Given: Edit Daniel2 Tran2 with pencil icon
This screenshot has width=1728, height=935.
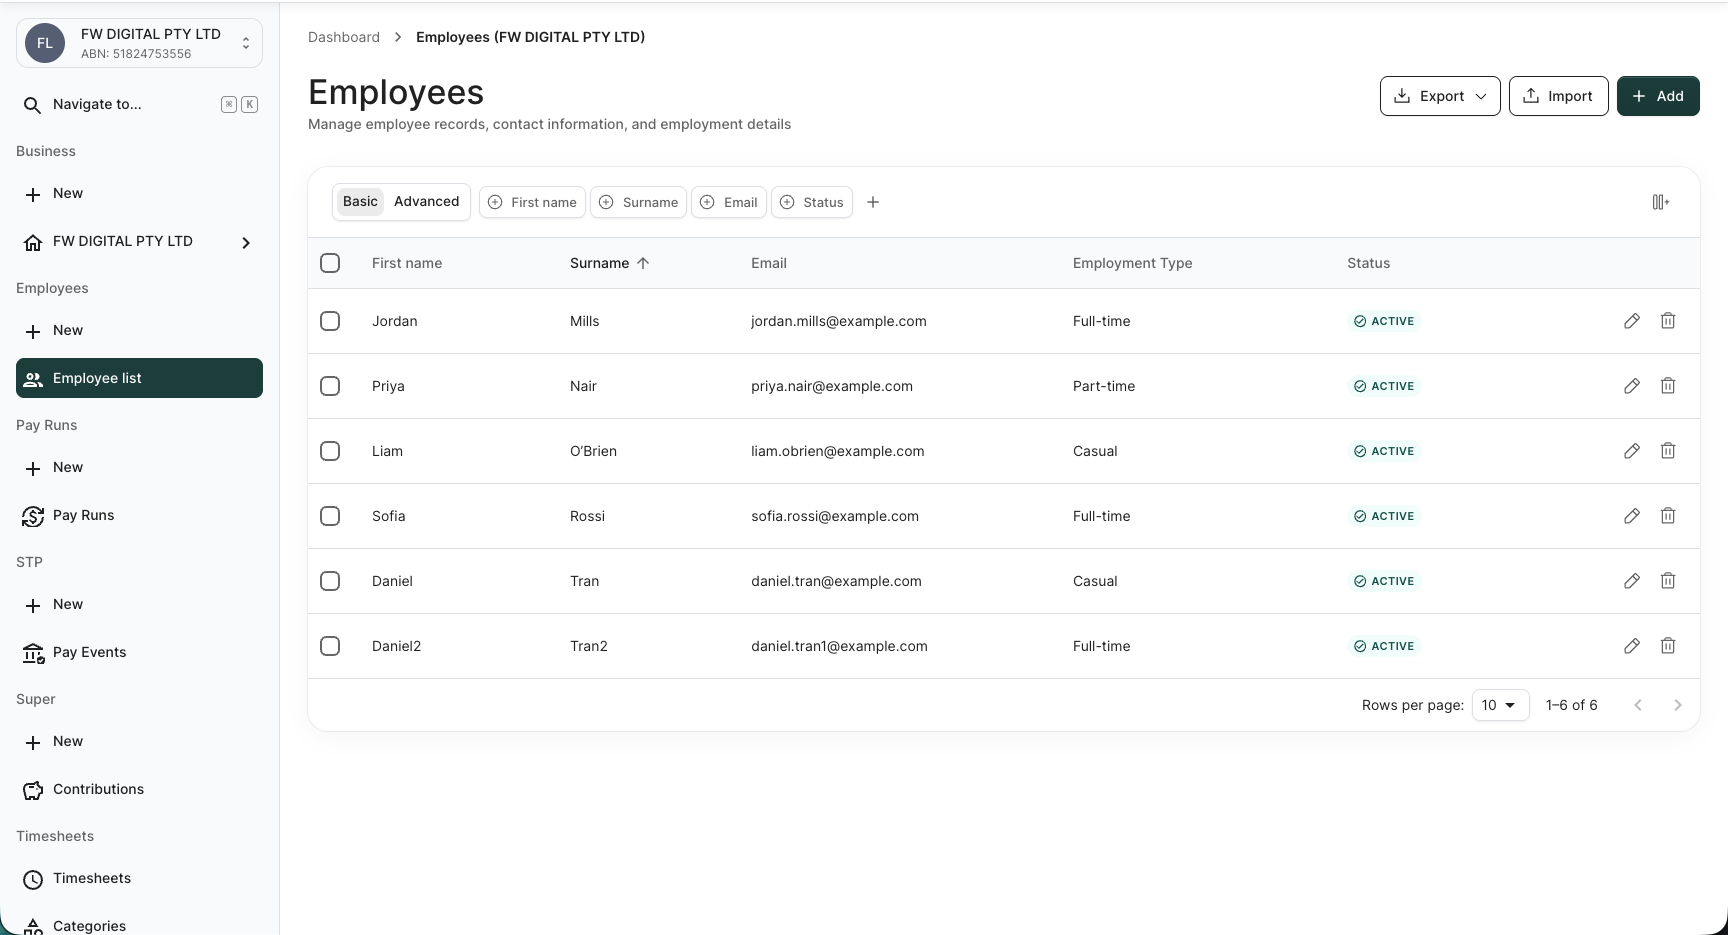Looking at the screenshot, I should 1632,646.
